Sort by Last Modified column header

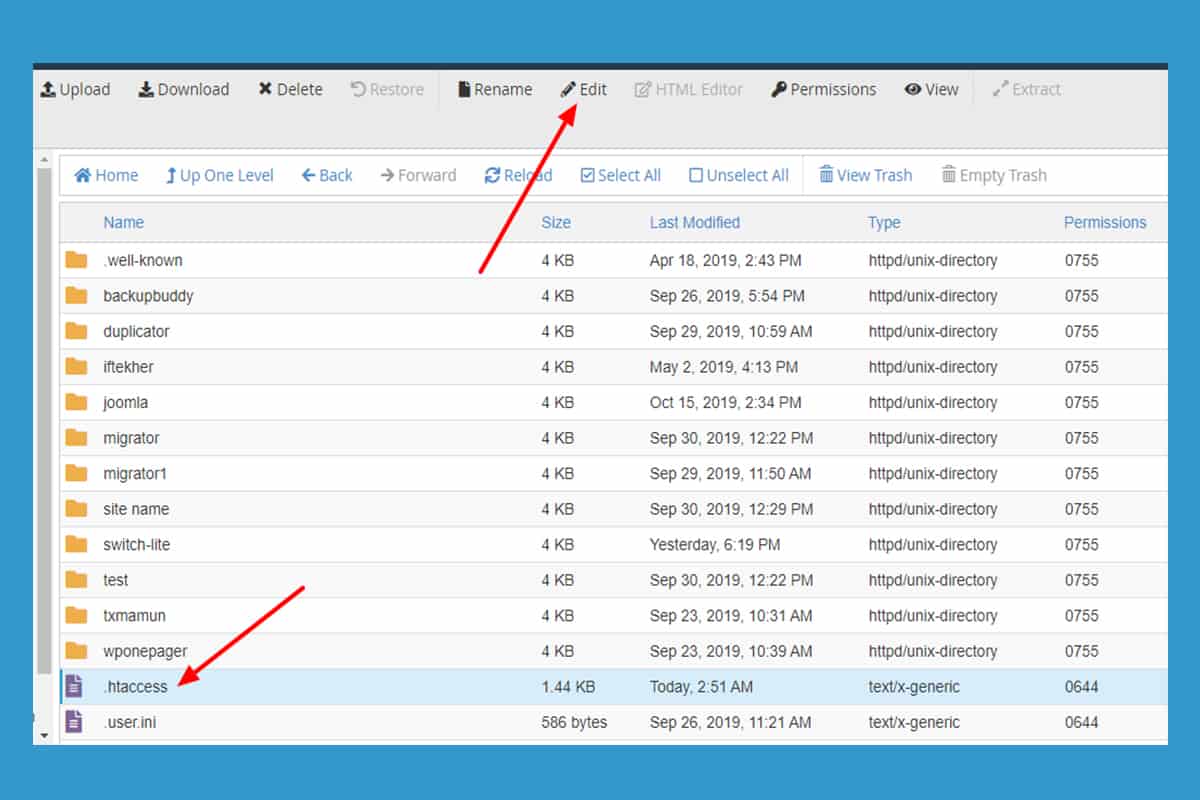pyautogui.click(x=695, y=223)
